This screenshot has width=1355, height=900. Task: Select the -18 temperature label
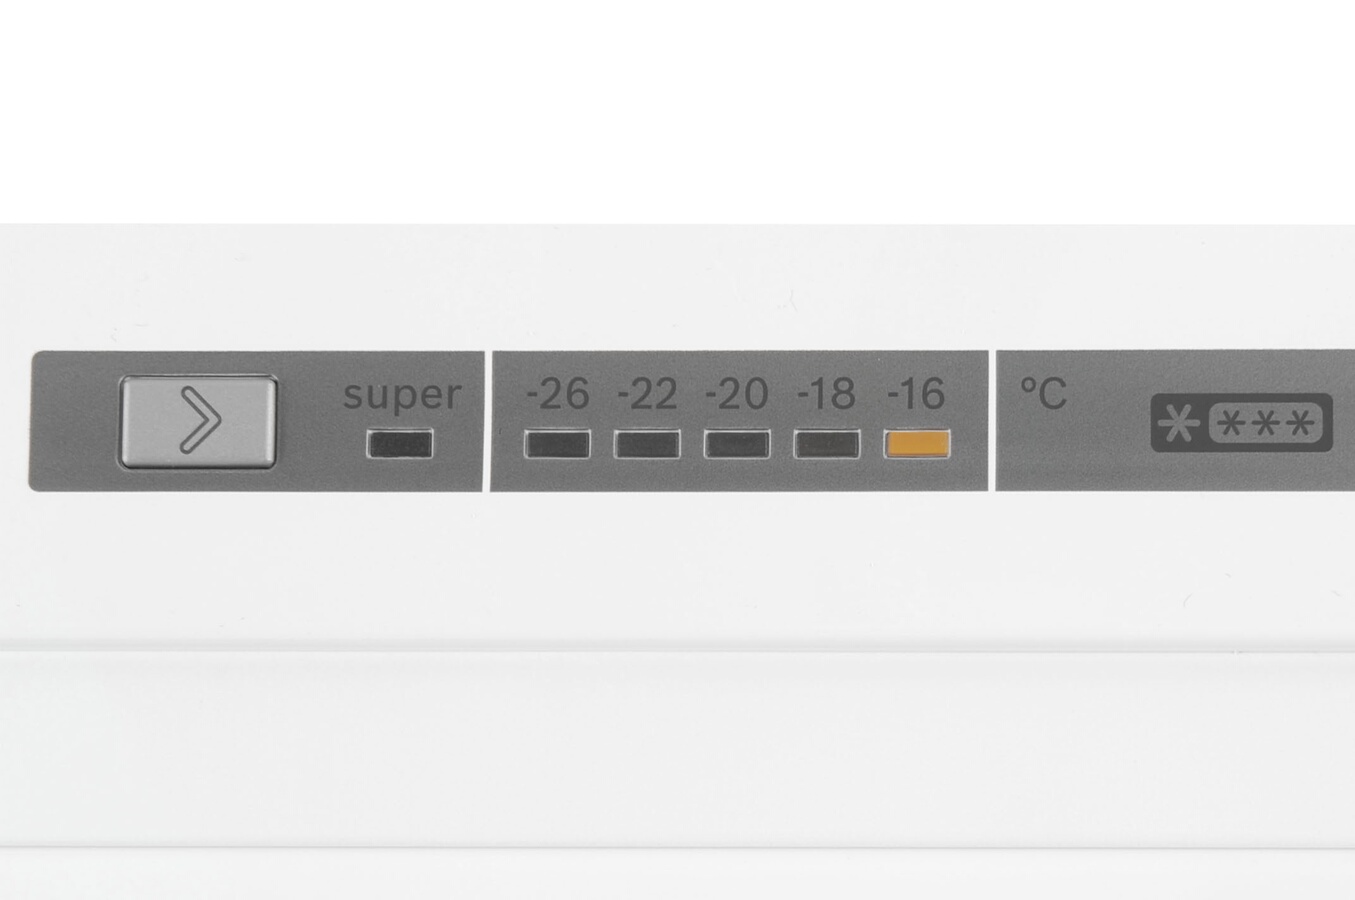(826, 394)
